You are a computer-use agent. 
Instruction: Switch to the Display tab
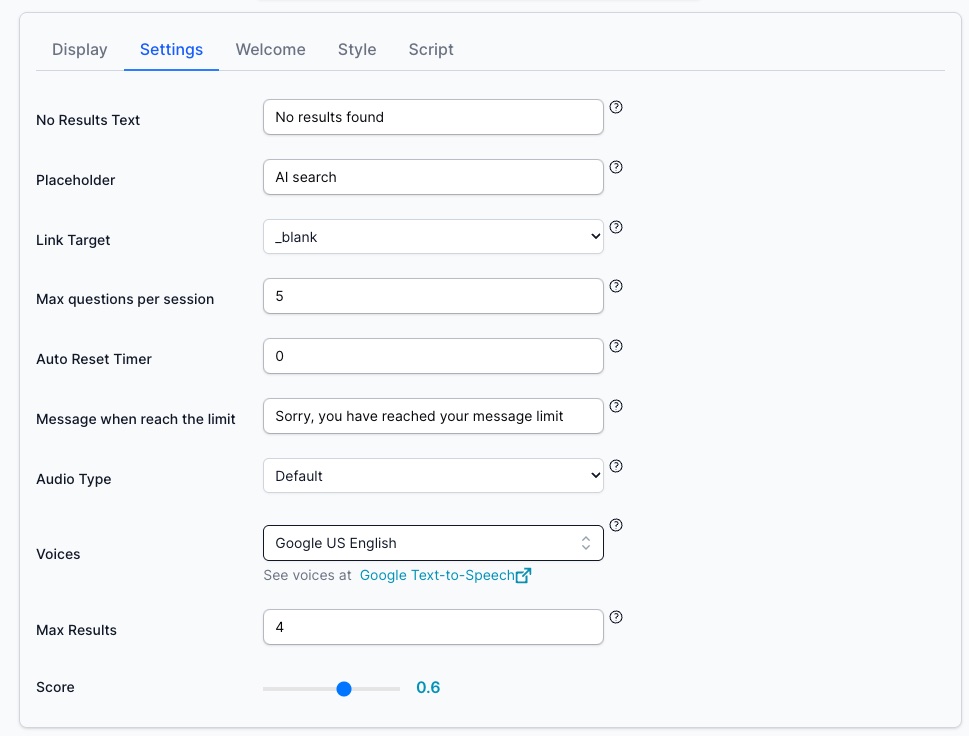tap(79, 49)
